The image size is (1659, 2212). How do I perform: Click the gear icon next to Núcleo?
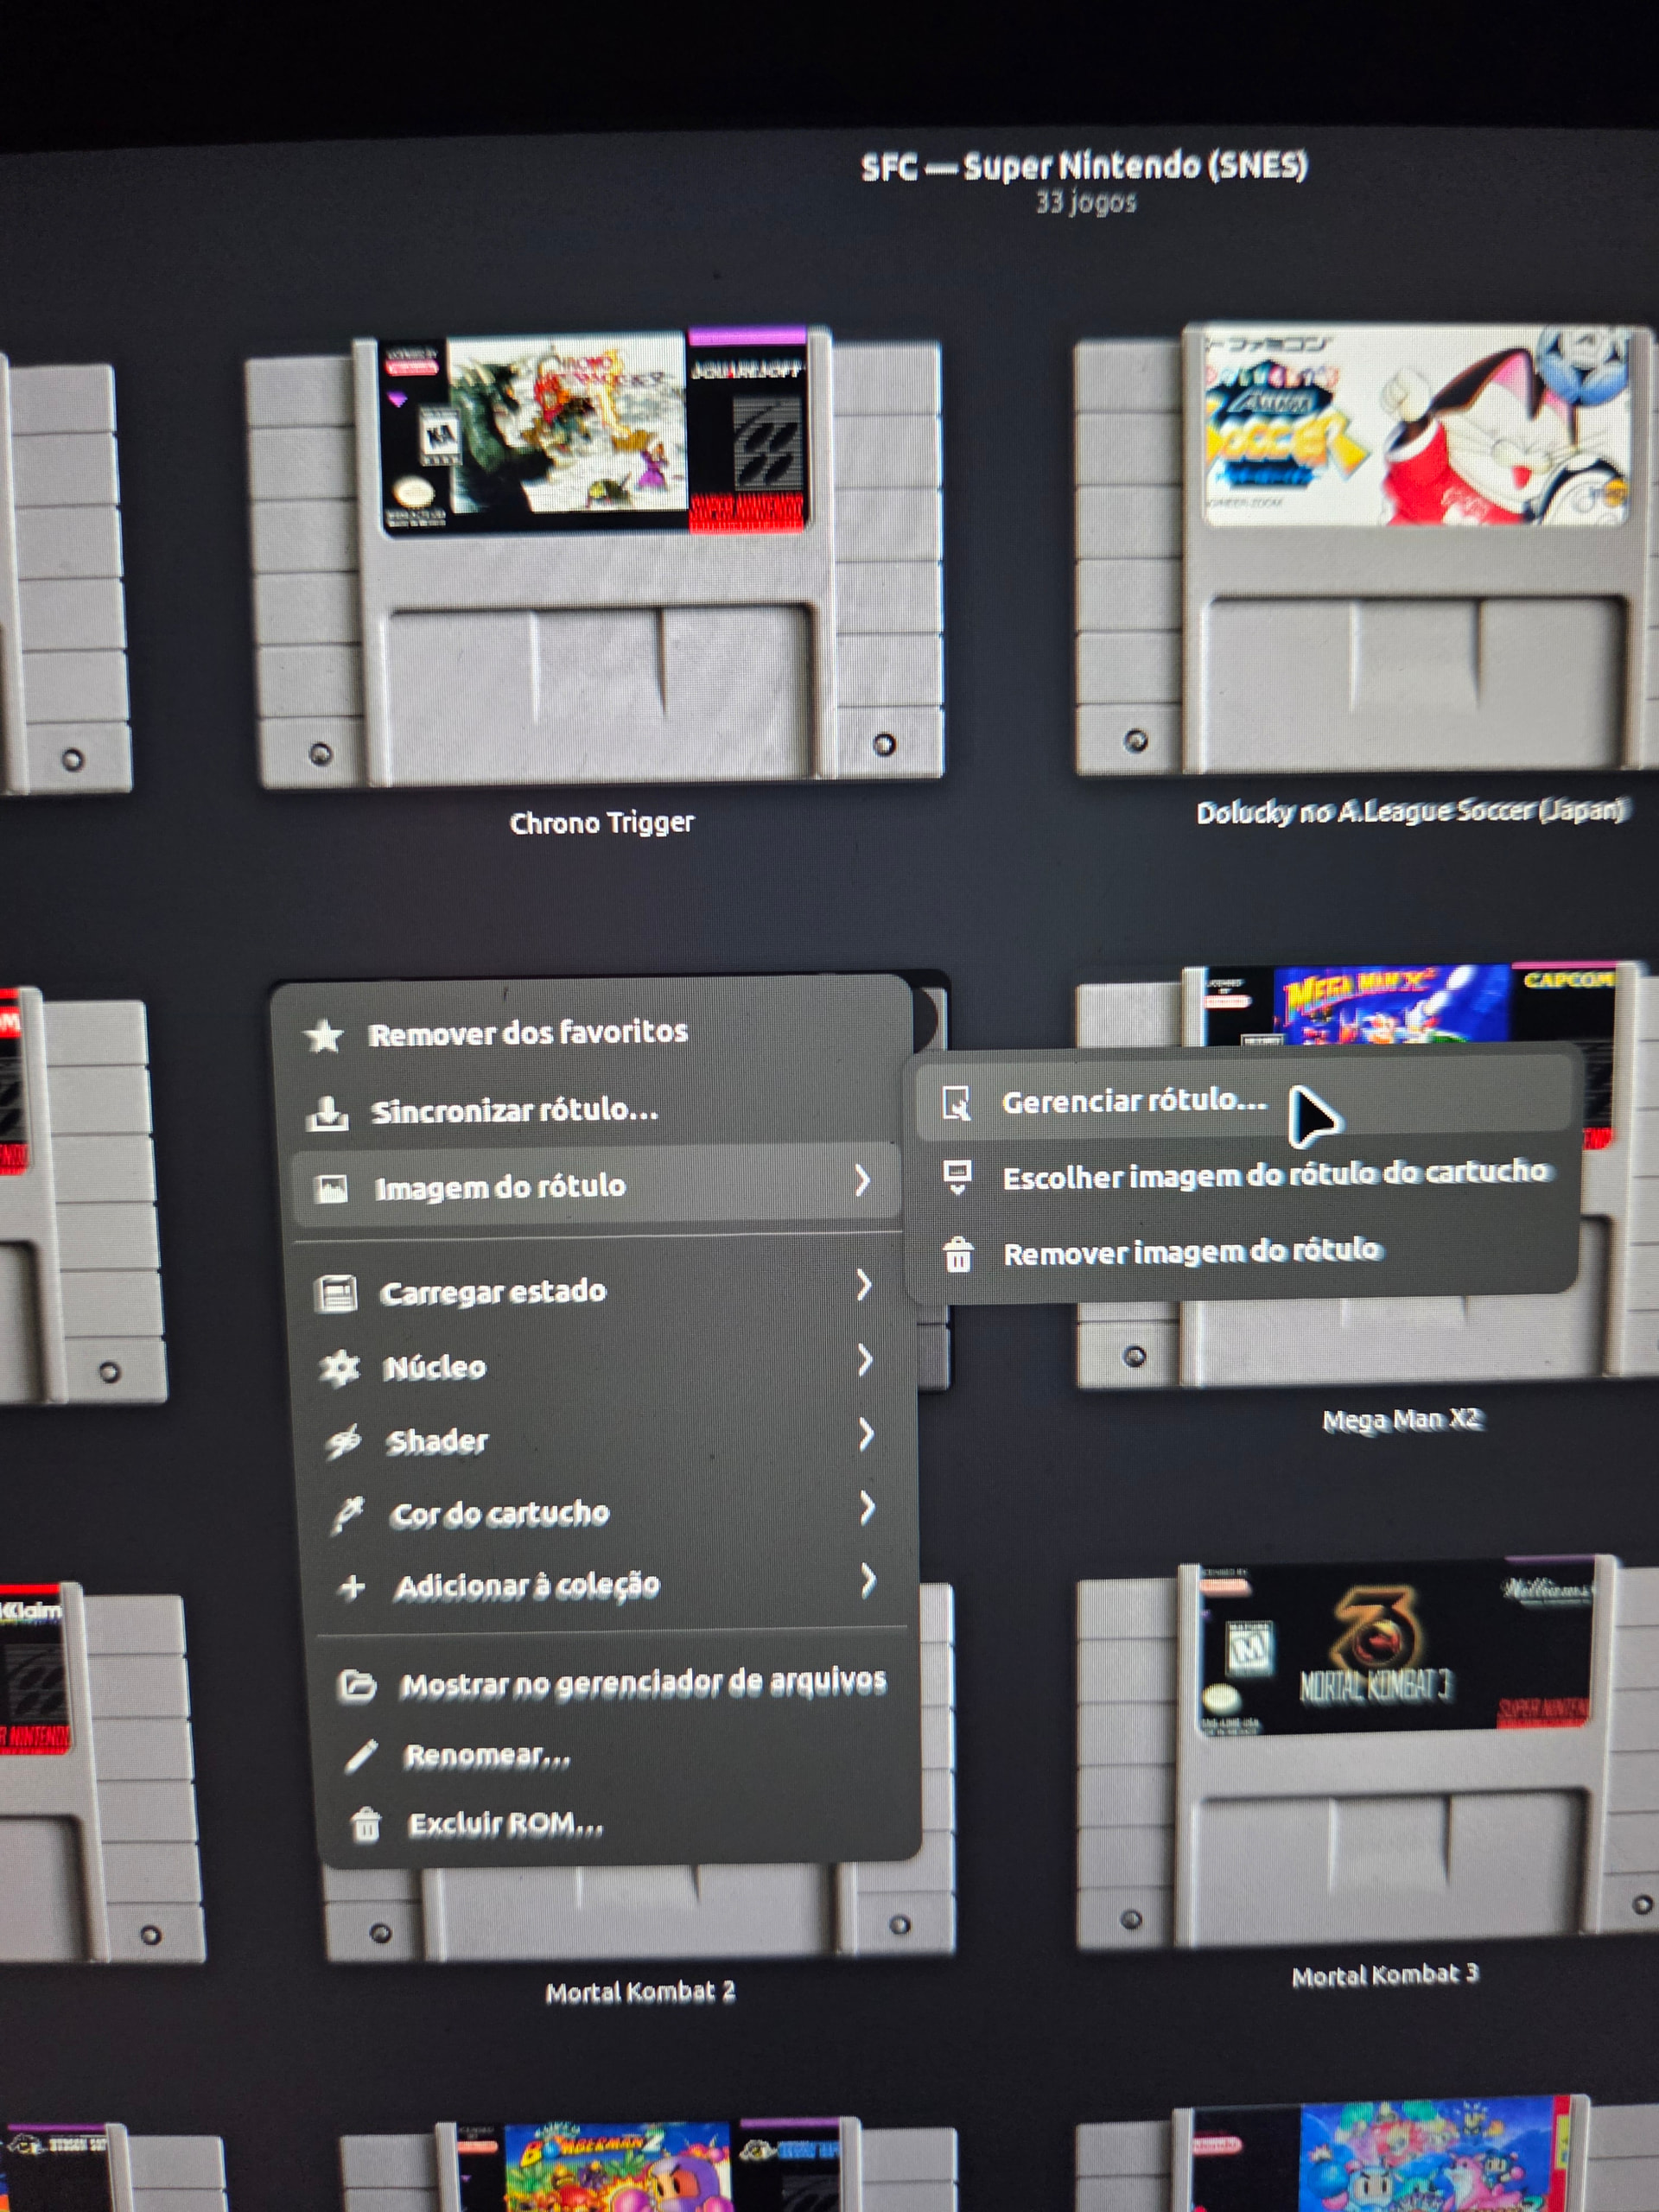tap(339, 1367)
